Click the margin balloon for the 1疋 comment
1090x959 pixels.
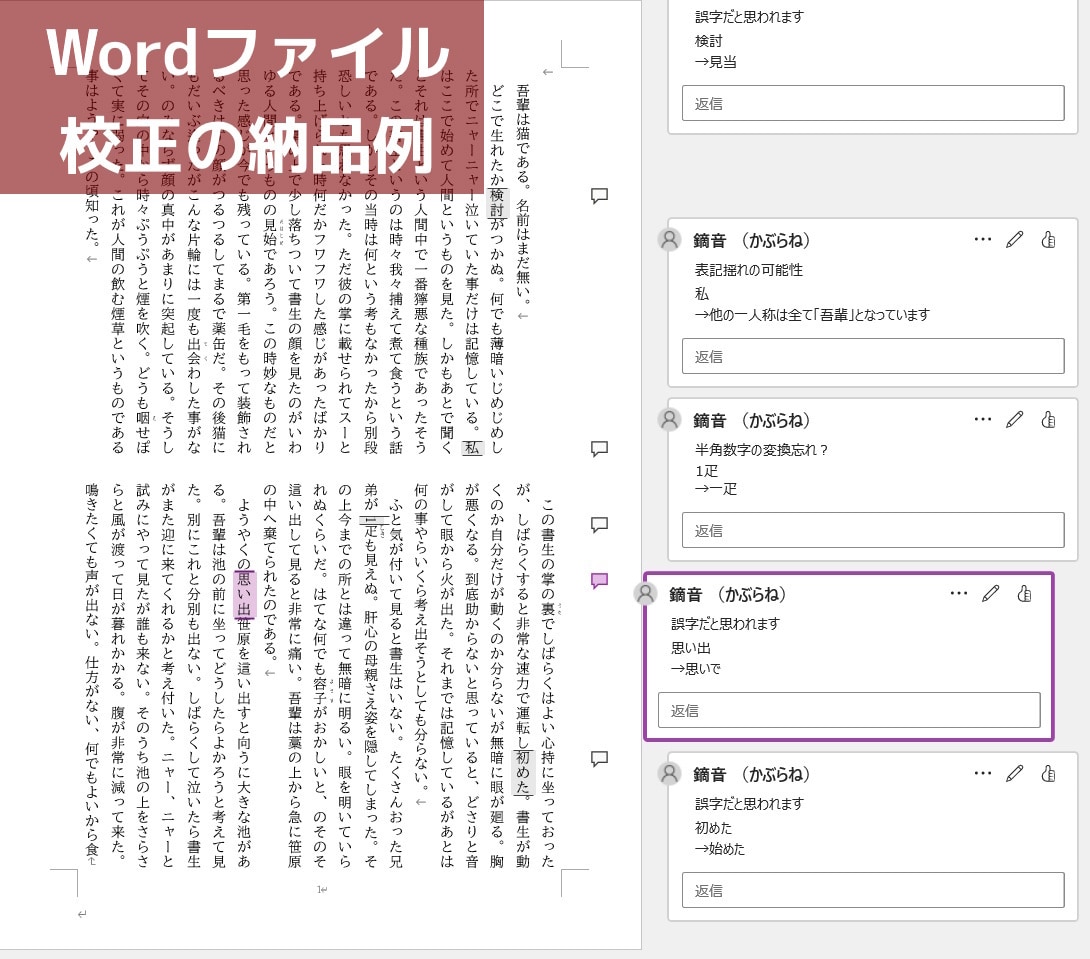click(599, 525)
